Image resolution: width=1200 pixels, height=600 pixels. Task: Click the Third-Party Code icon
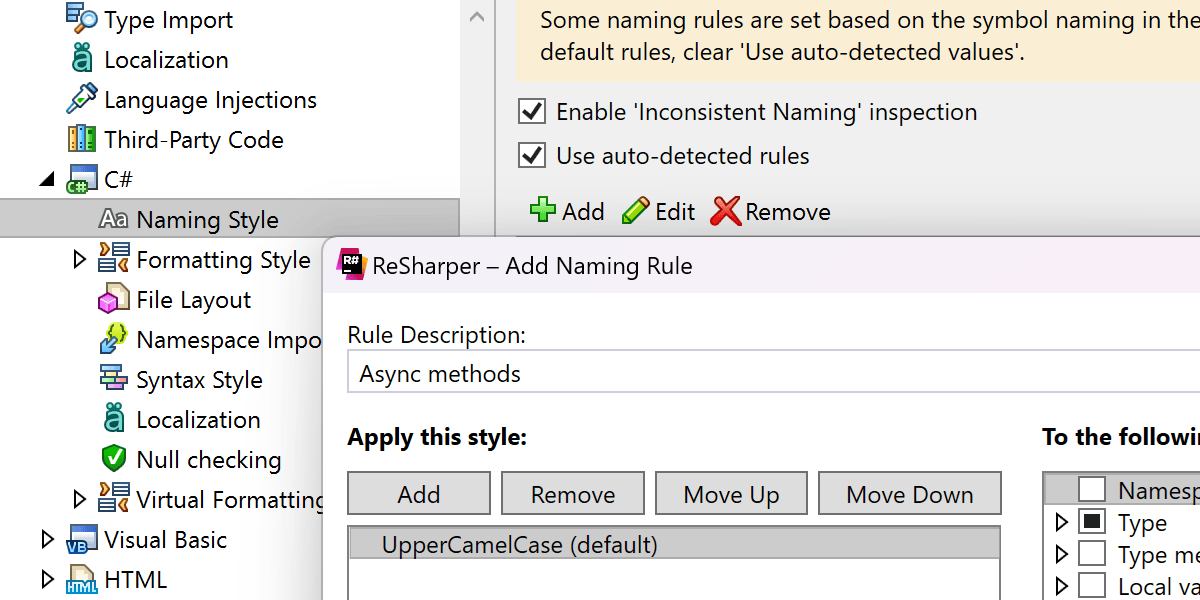click(x=81, y=139)
